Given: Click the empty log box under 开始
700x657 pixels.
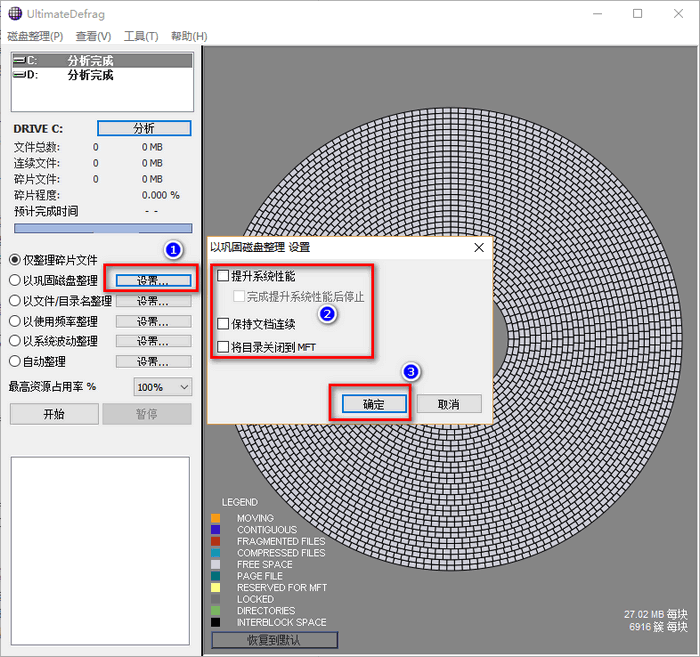Looking at the screenshot, I should coord(100,551).
